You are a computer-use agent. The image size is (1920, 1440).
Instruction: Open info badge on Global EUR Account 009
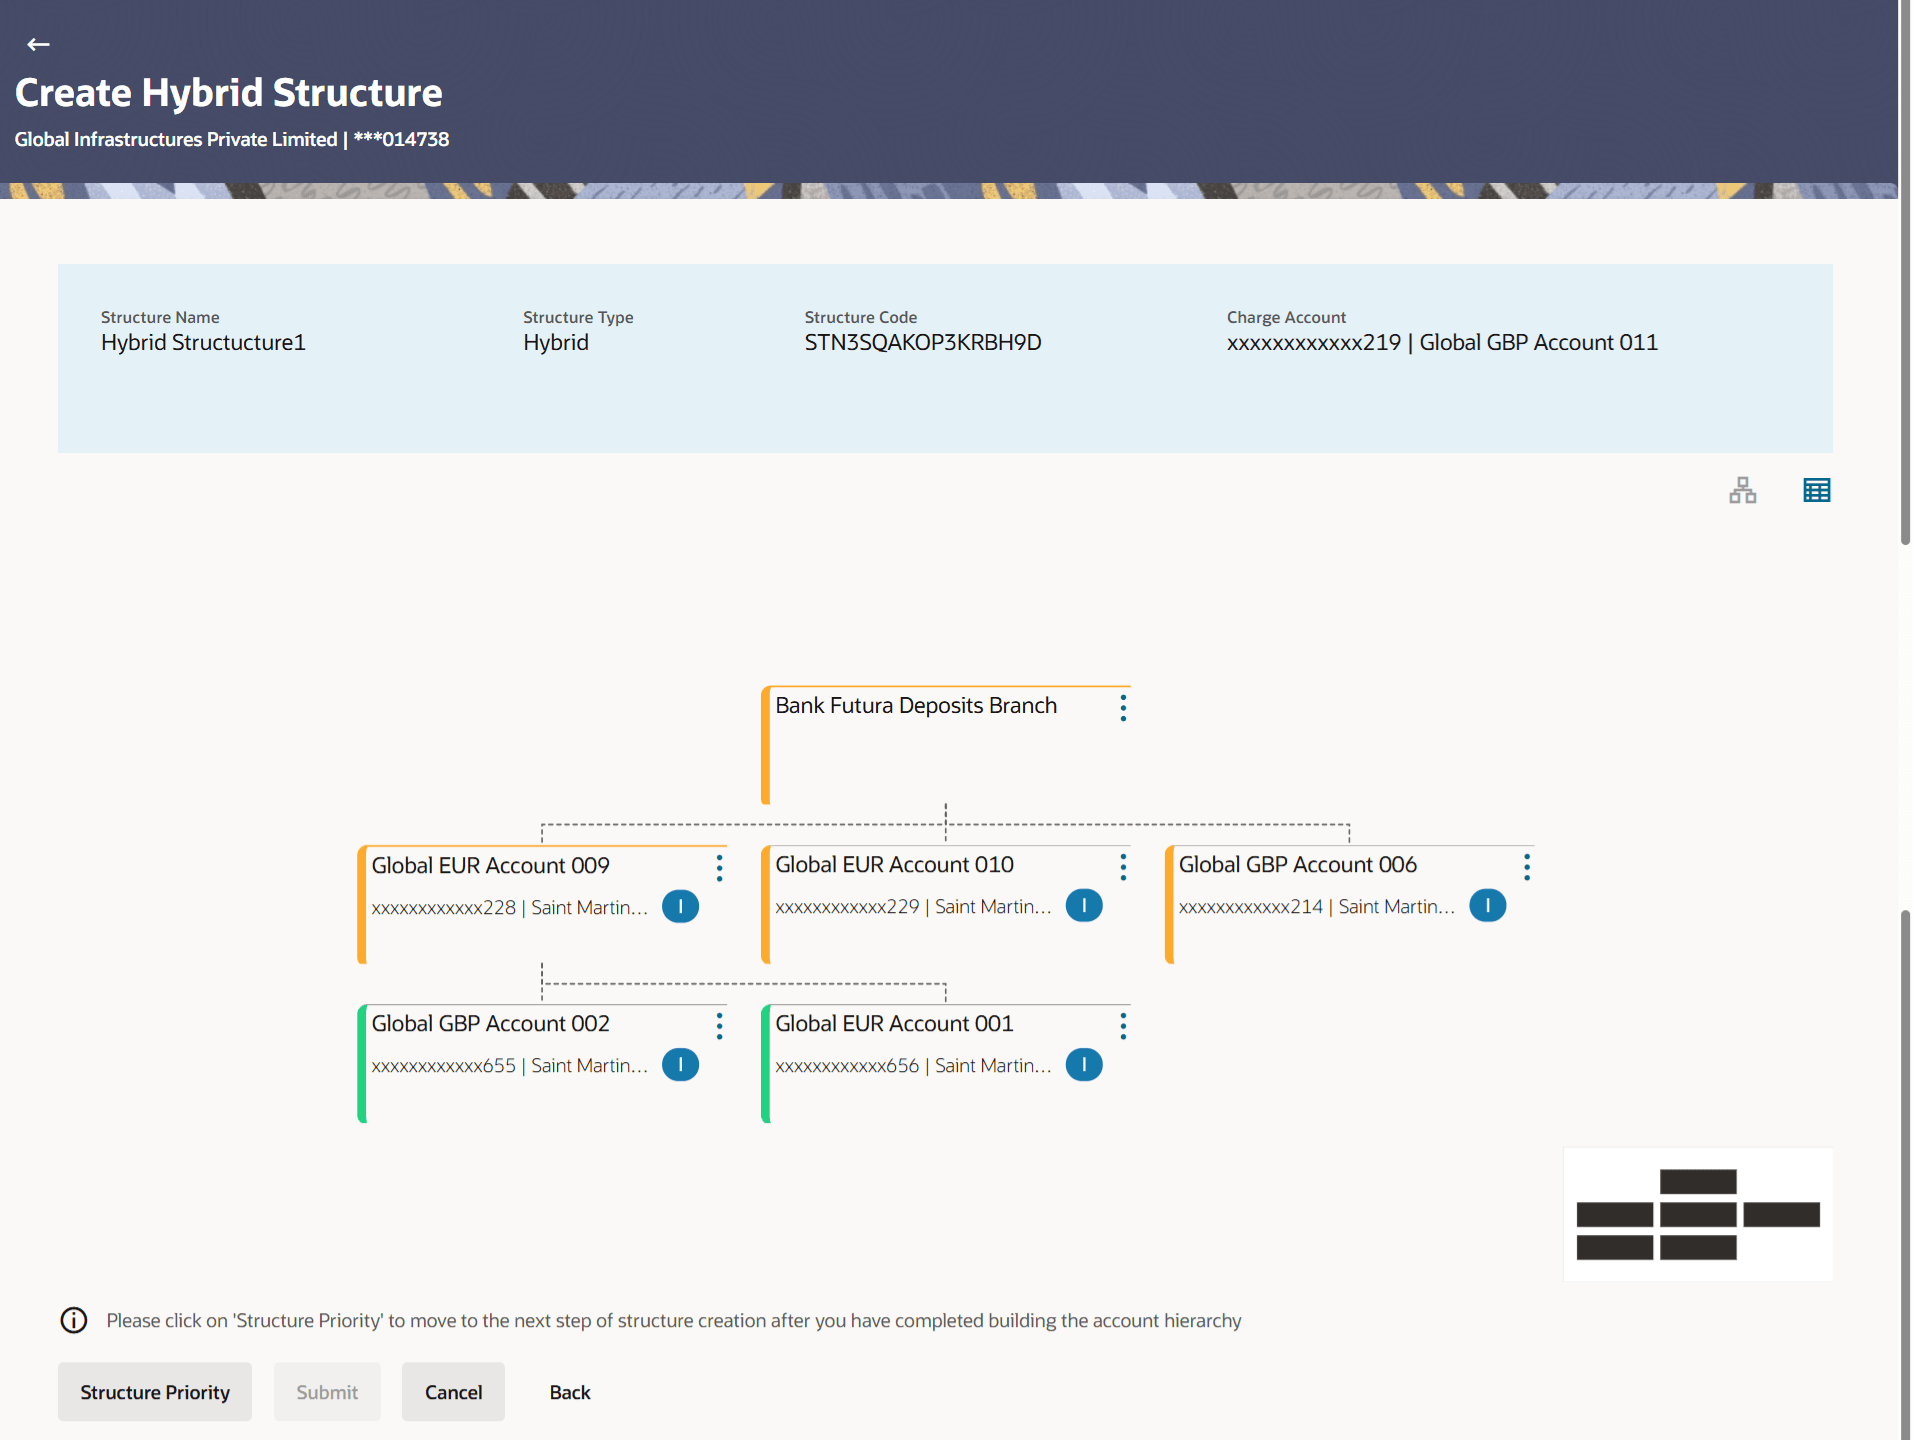click(680, 907)
